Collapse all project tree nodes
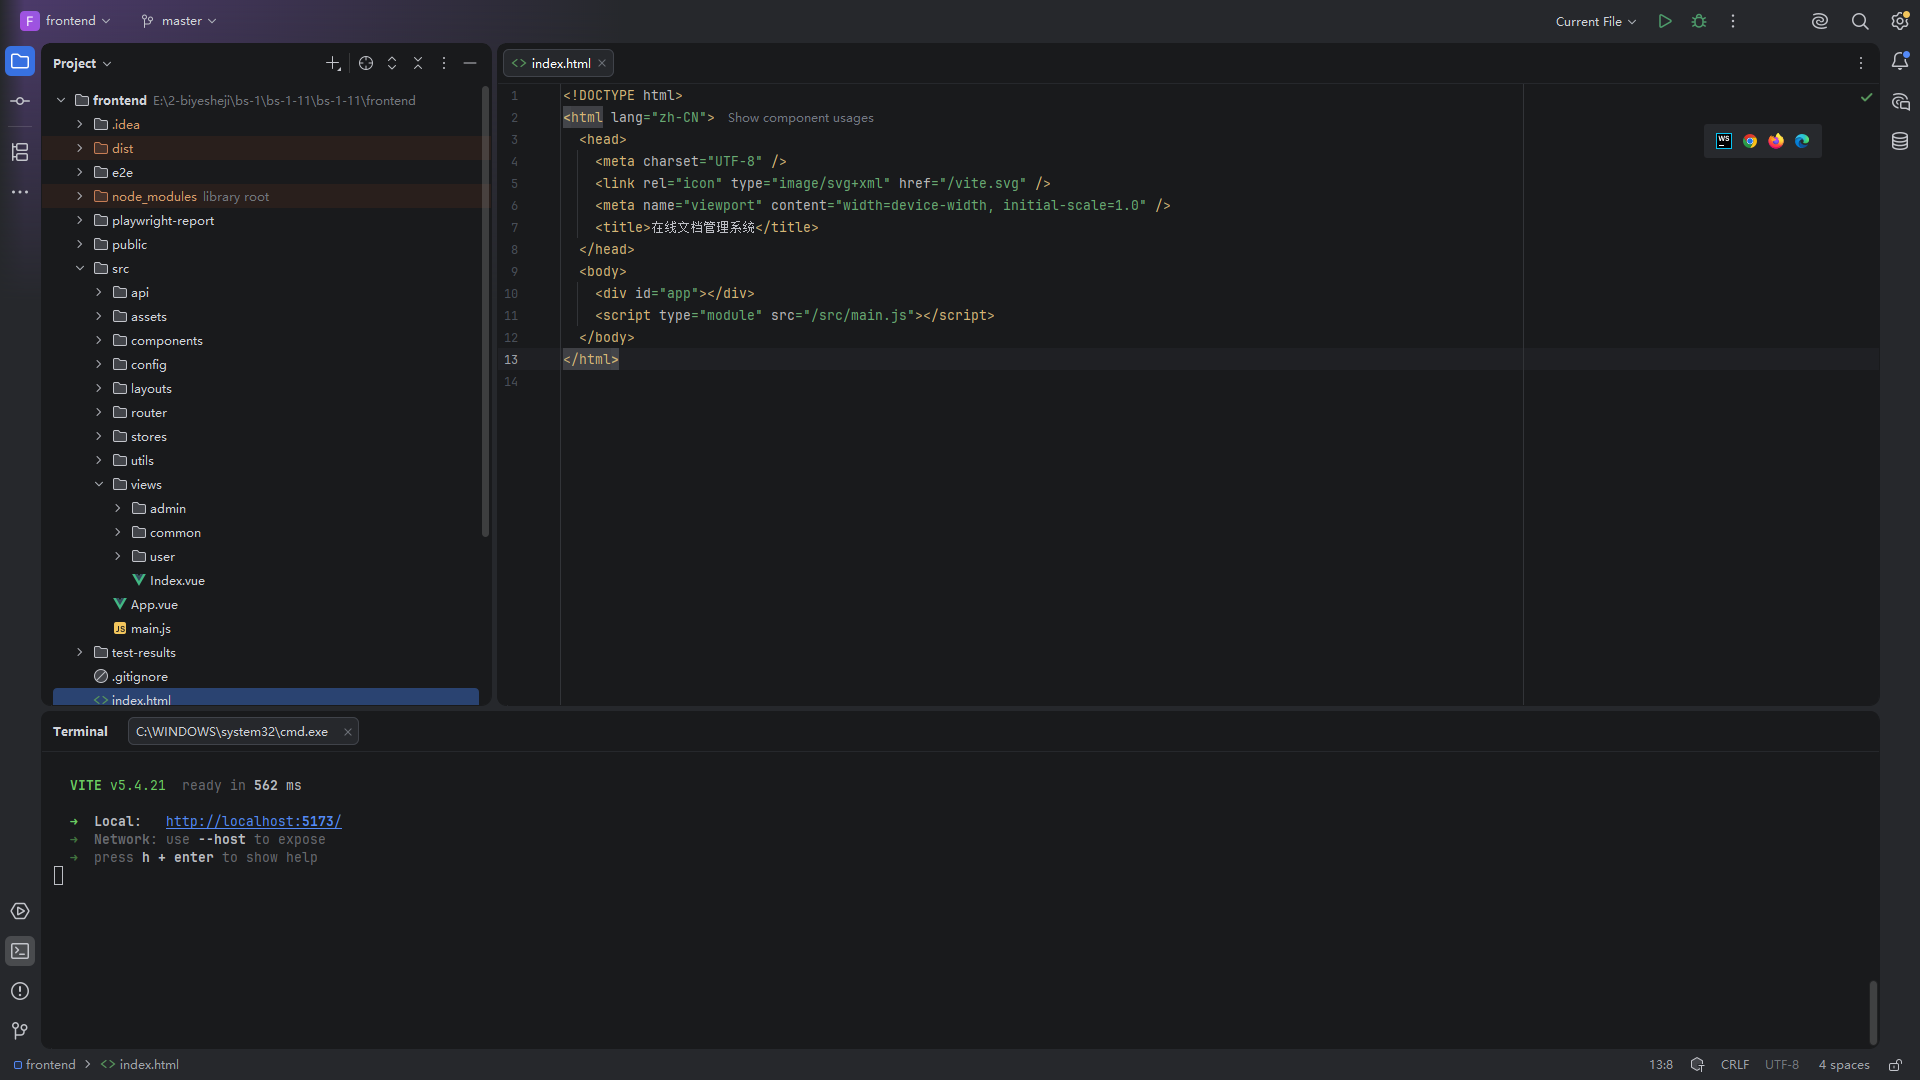The image size is (1920, 1080). (x=418, y=63)
